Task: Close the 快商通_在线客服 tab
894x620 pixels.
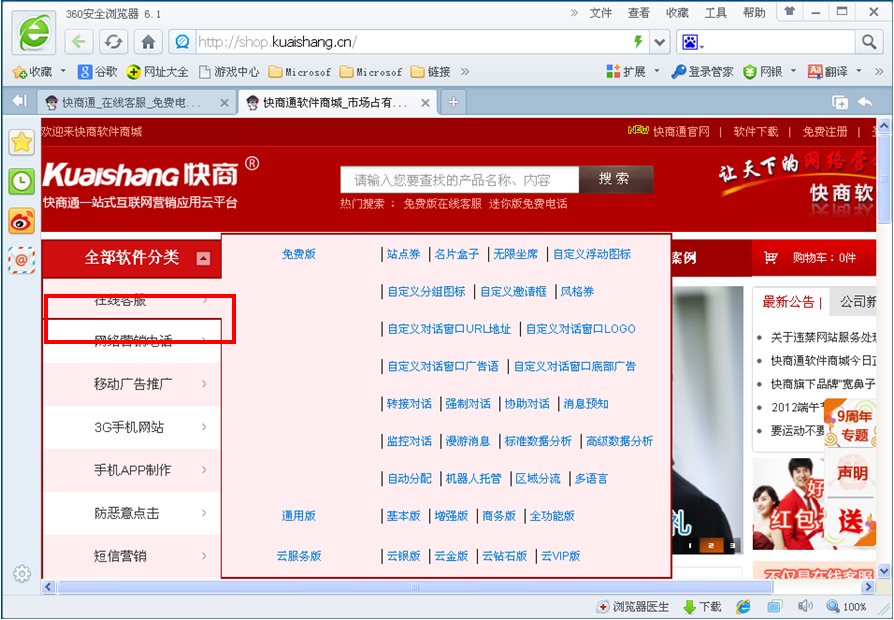Action: click(x=224, y=103)
